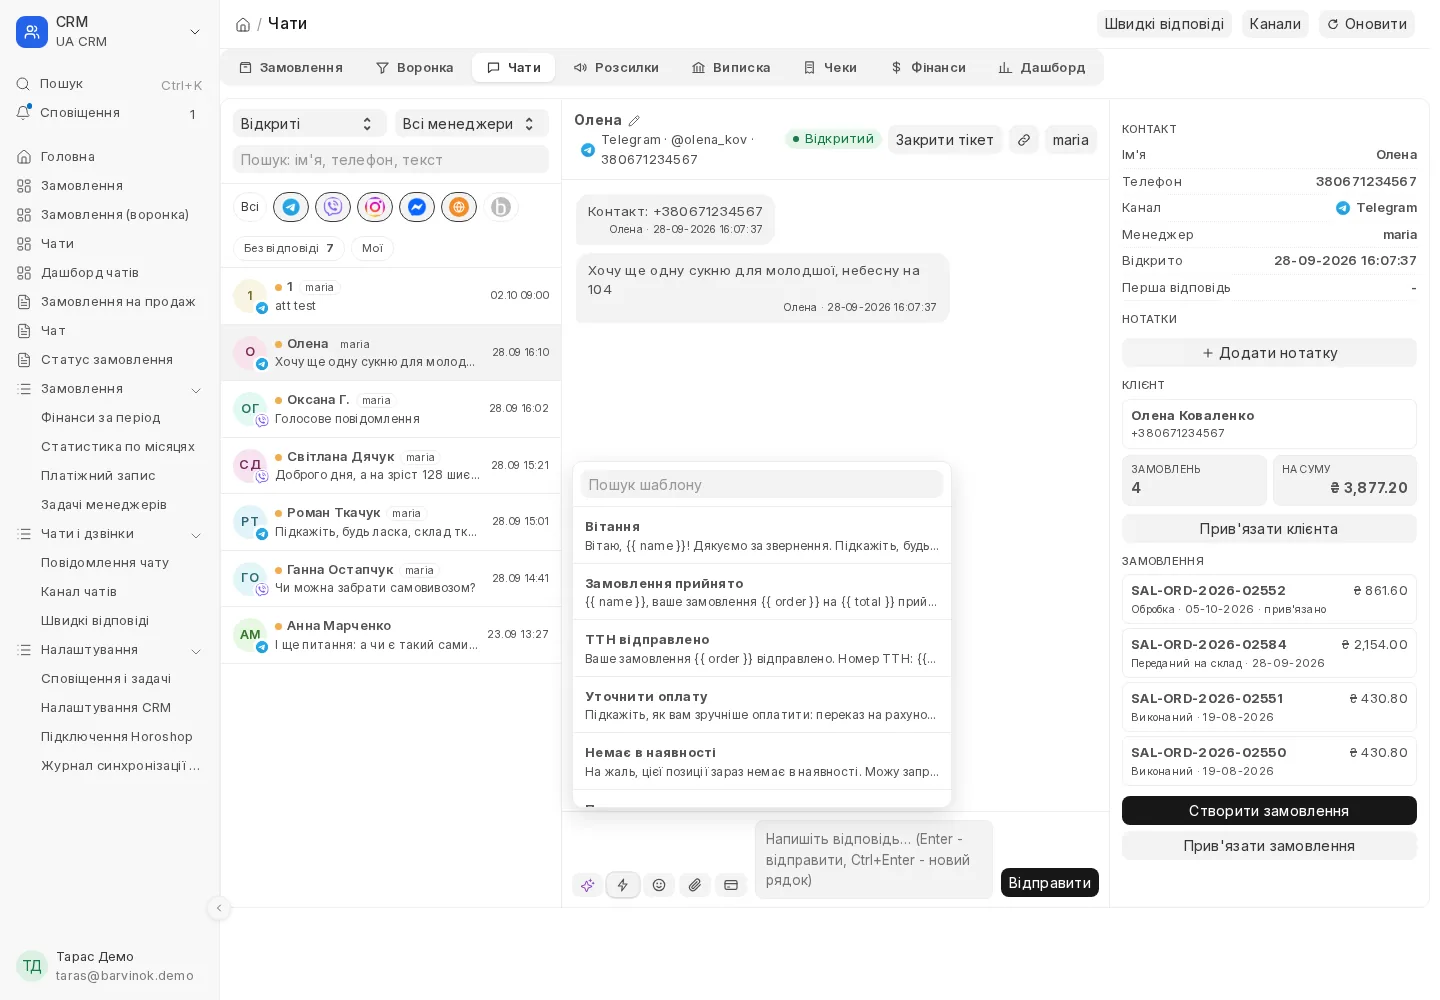
Task: Collapse the 'Чати і дзвінки' sidebar group
Action: [x=196, y=535]
